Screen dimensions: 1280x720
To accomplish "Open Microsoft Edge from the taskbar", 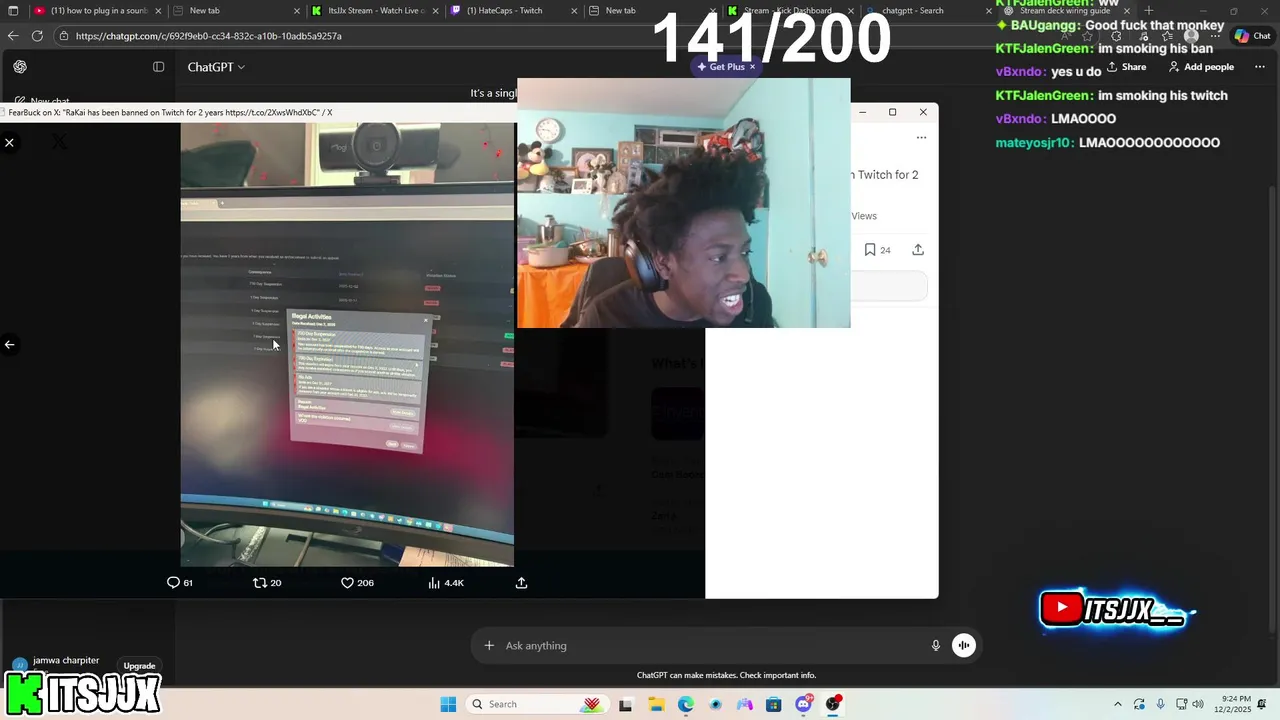I will coord(686,704).
